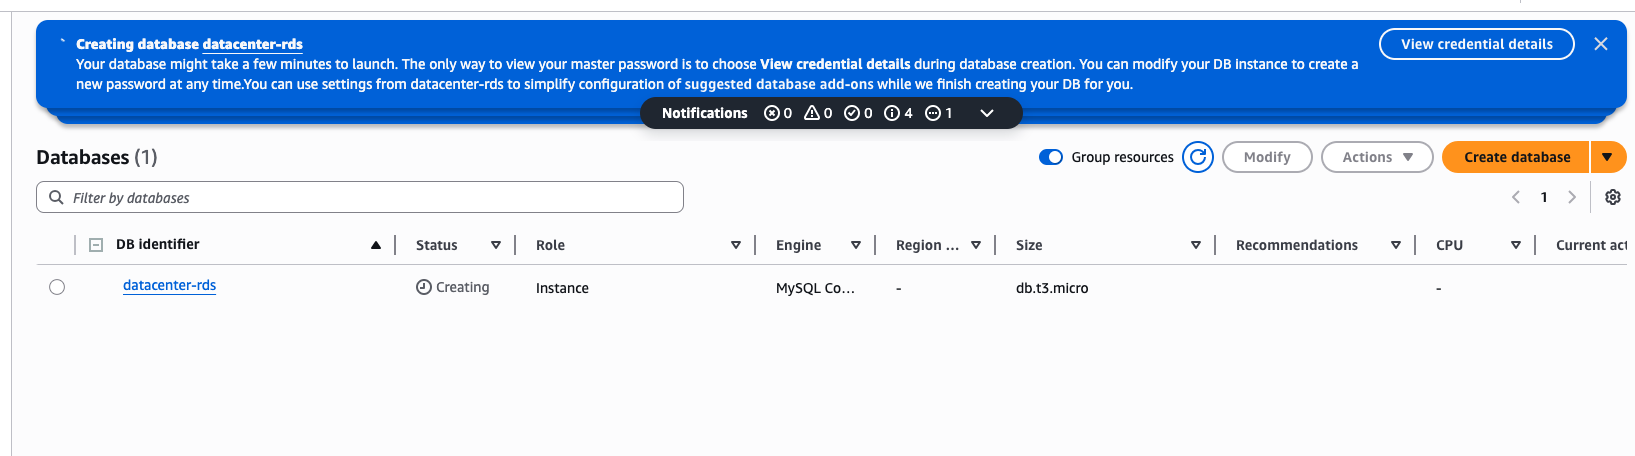Open the Actions dropdown

1377,157
